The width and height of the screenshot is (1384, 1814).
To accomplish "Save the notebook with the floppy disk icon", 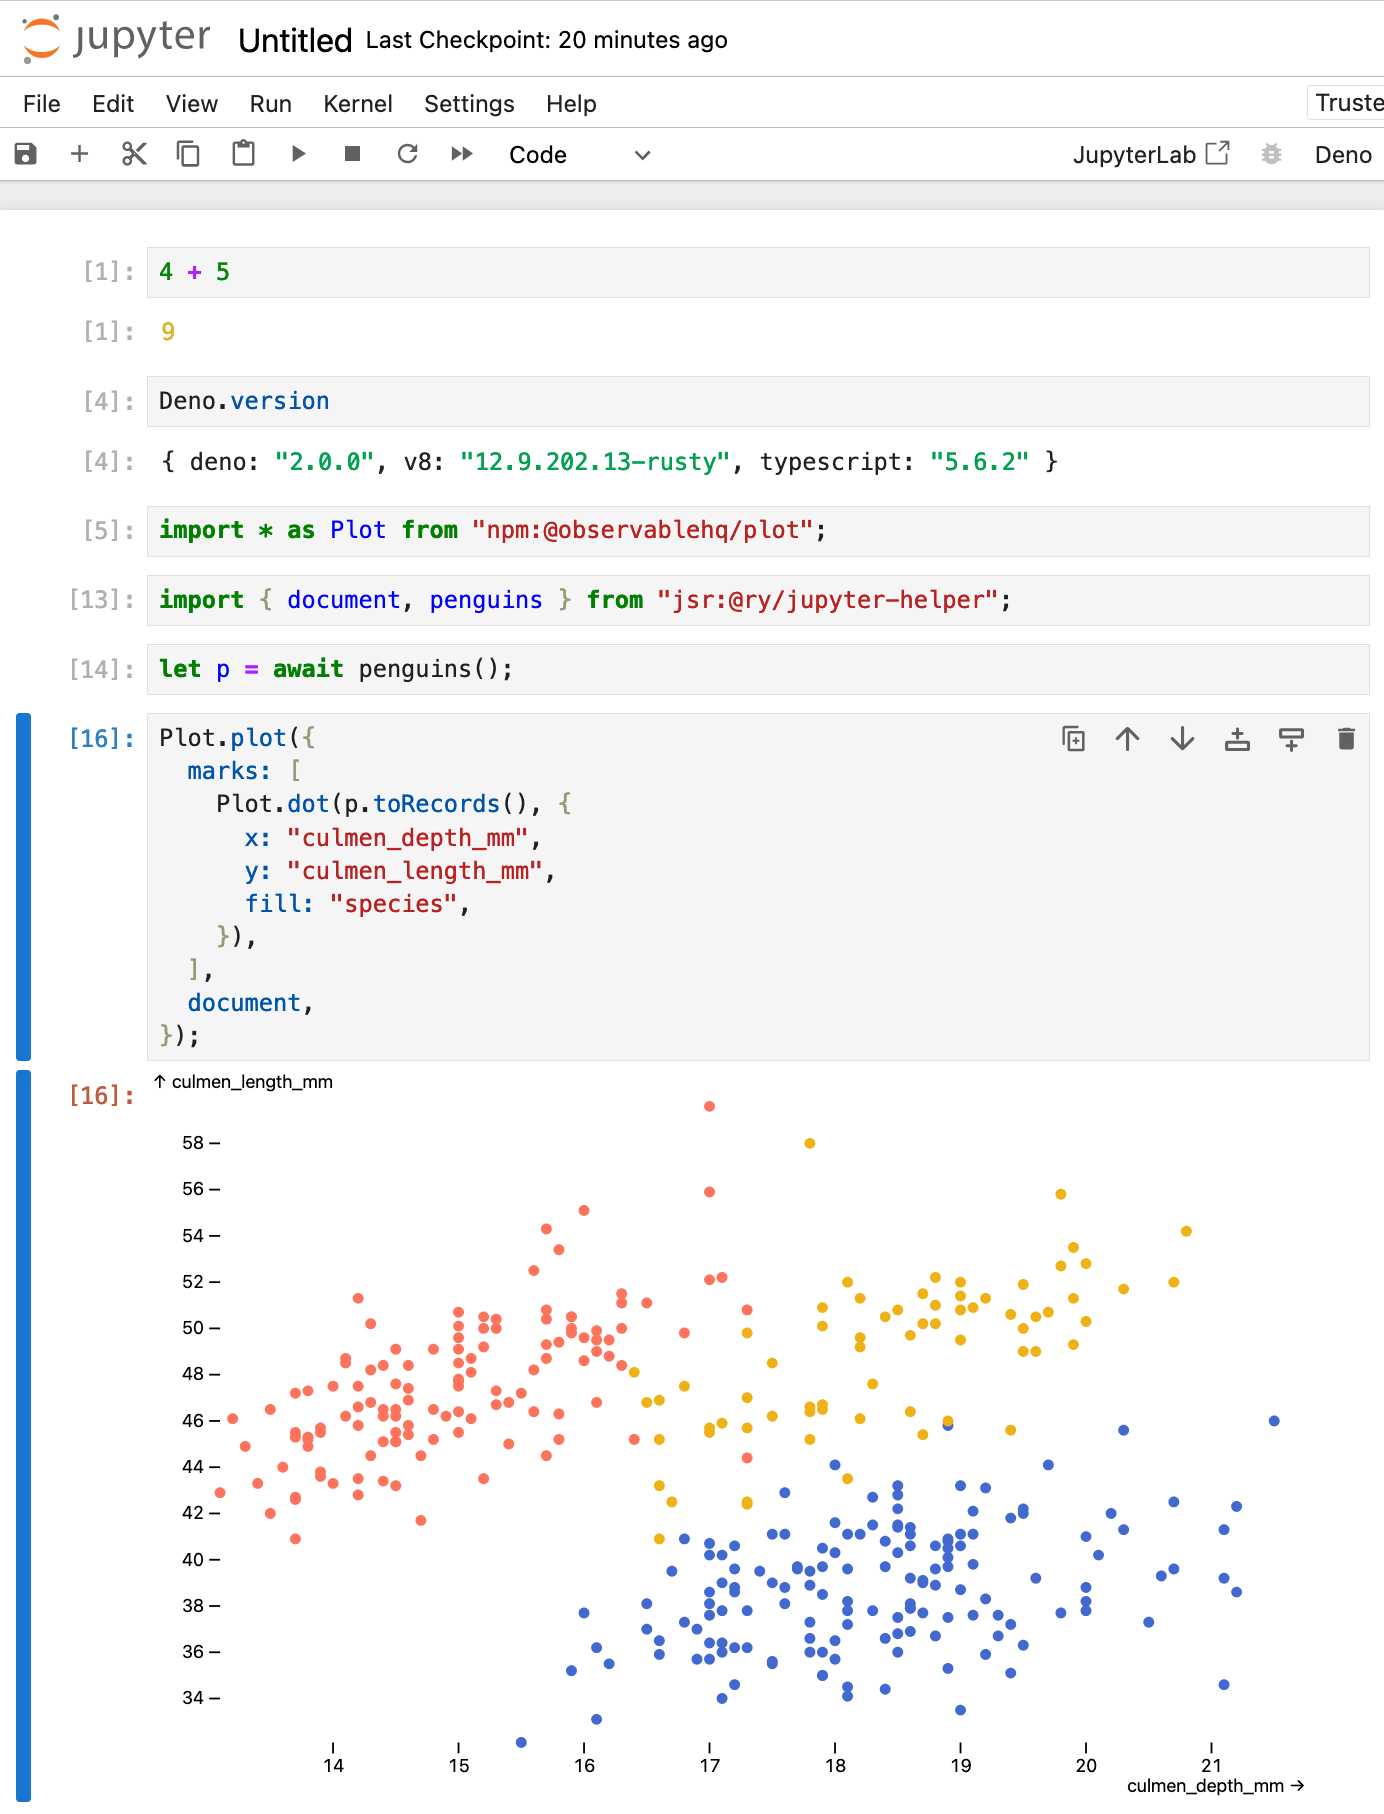I will click(x=26, y=154).
